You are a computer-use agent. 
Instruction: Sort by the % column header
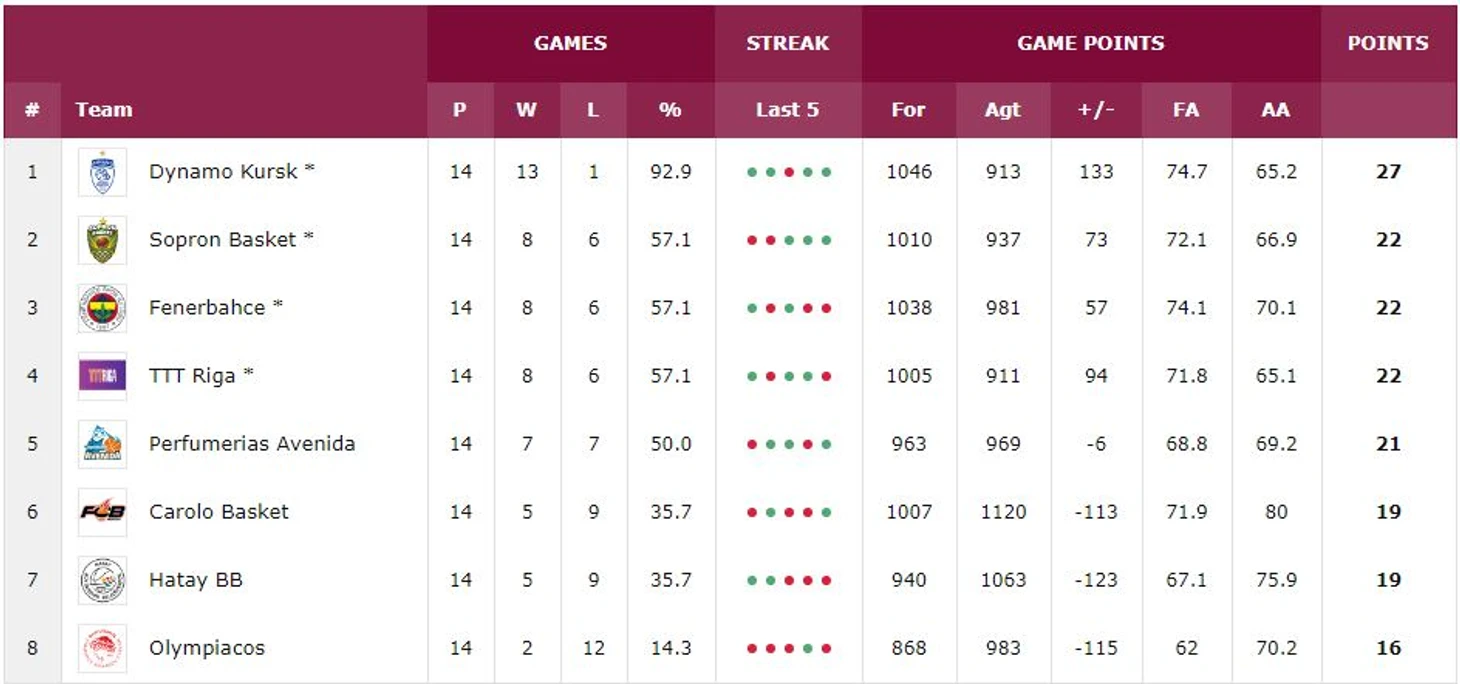(670, 110)
